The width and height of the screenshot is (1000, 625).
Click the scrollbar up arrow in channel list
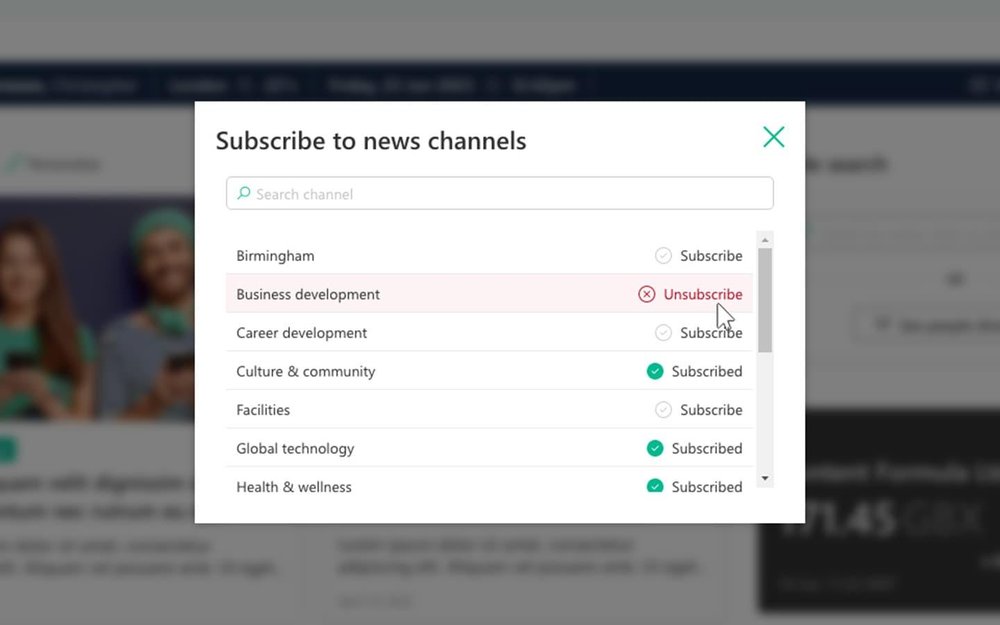(x=765, y=240)
